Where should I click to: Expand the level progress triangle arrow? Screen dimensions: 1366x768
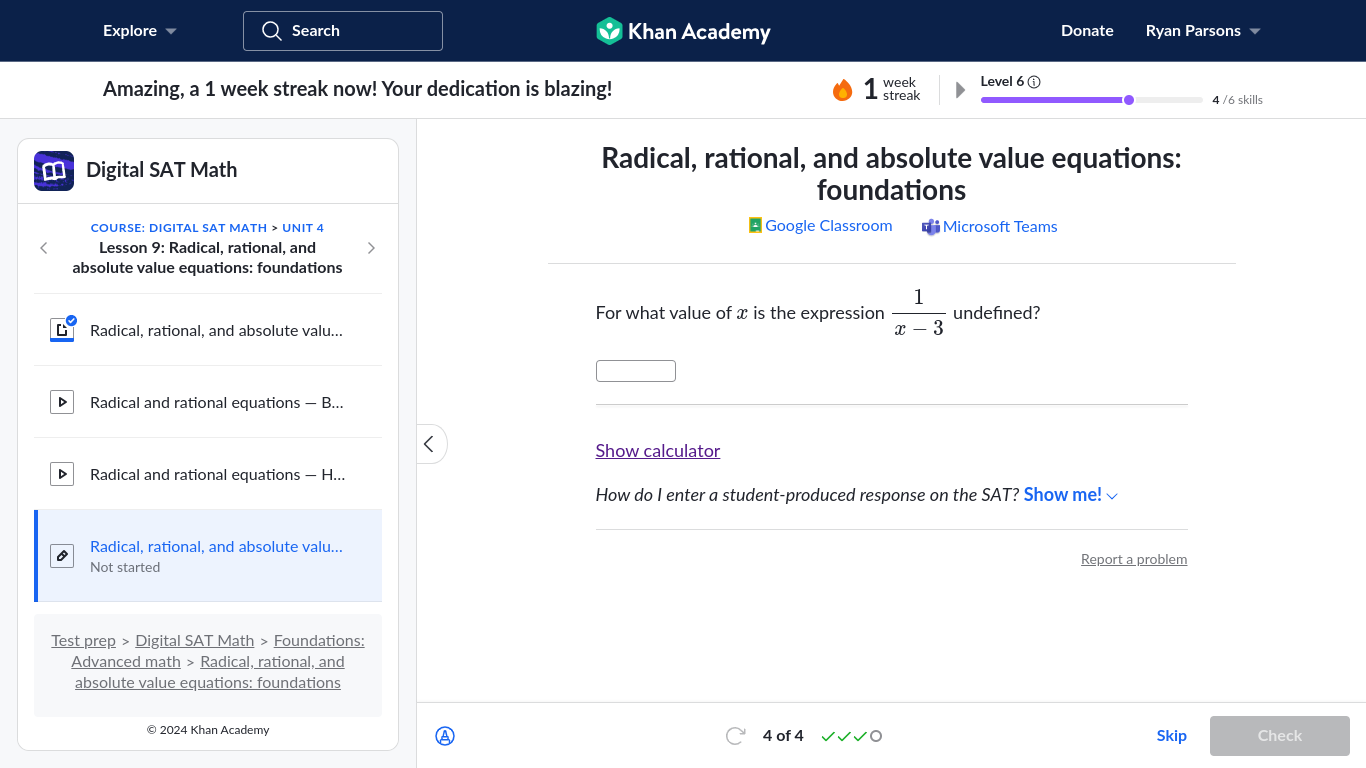pyautogui.click(x=961, y=90)
